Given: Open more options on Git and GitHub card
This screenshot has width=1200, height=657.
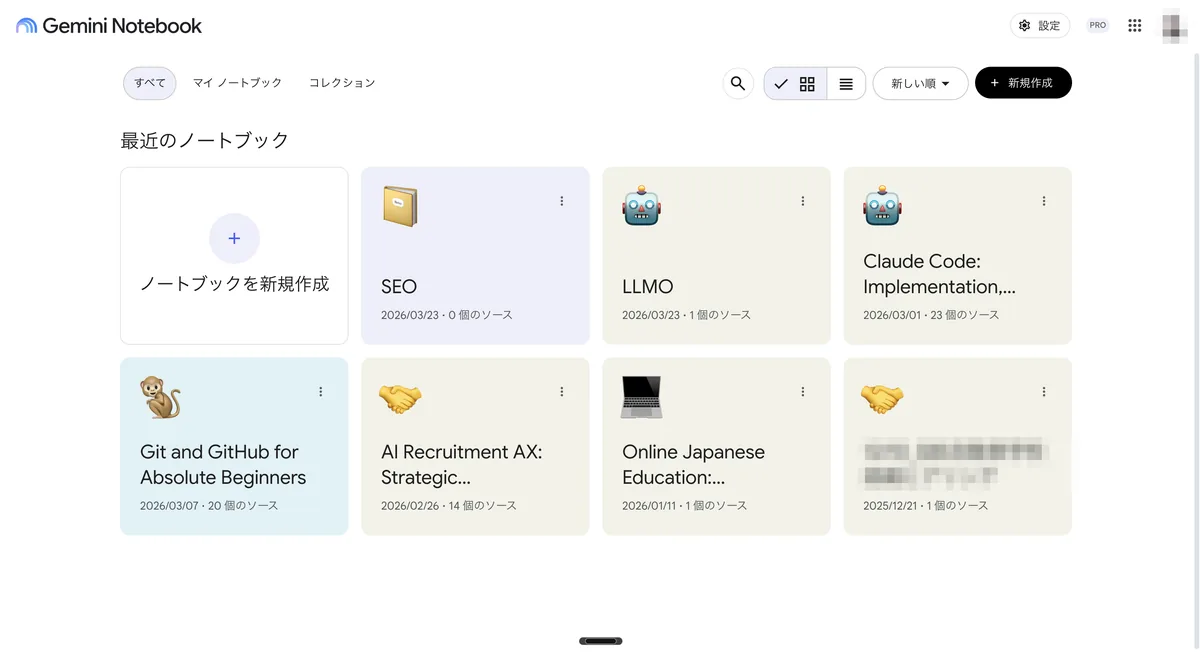Looking at the screenshot, I should pyautogui.click(x=321, y=392).
